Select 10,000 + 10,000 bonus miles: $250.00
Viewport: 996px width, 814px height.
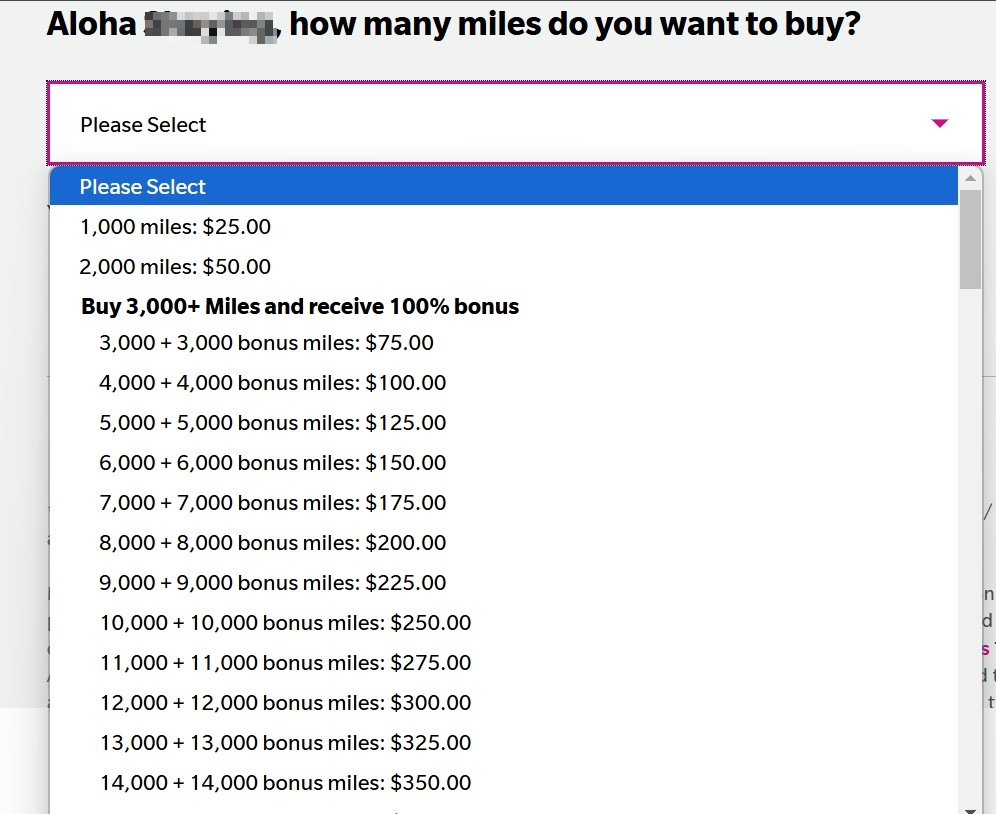(x=285, y=623)
